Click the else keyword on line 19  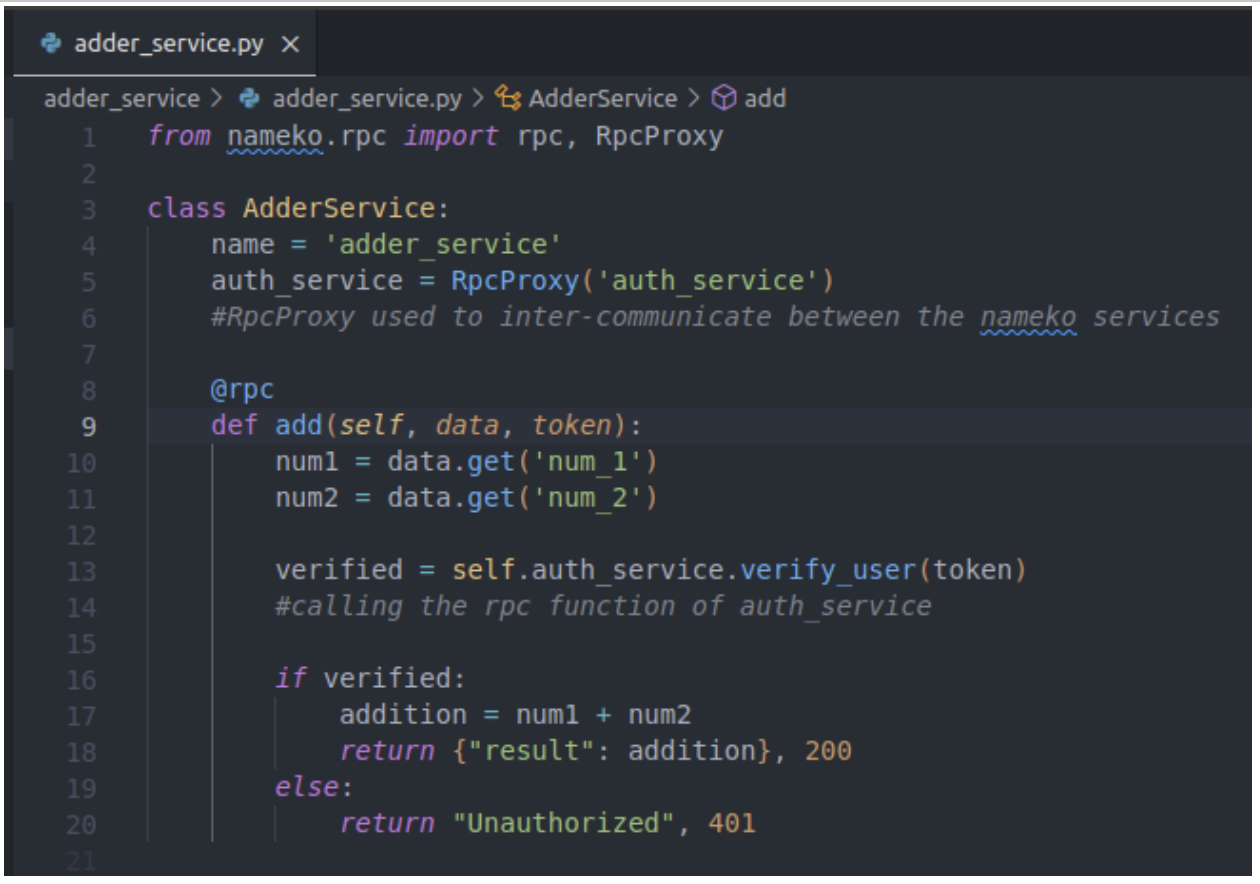(x=308, y=789)
